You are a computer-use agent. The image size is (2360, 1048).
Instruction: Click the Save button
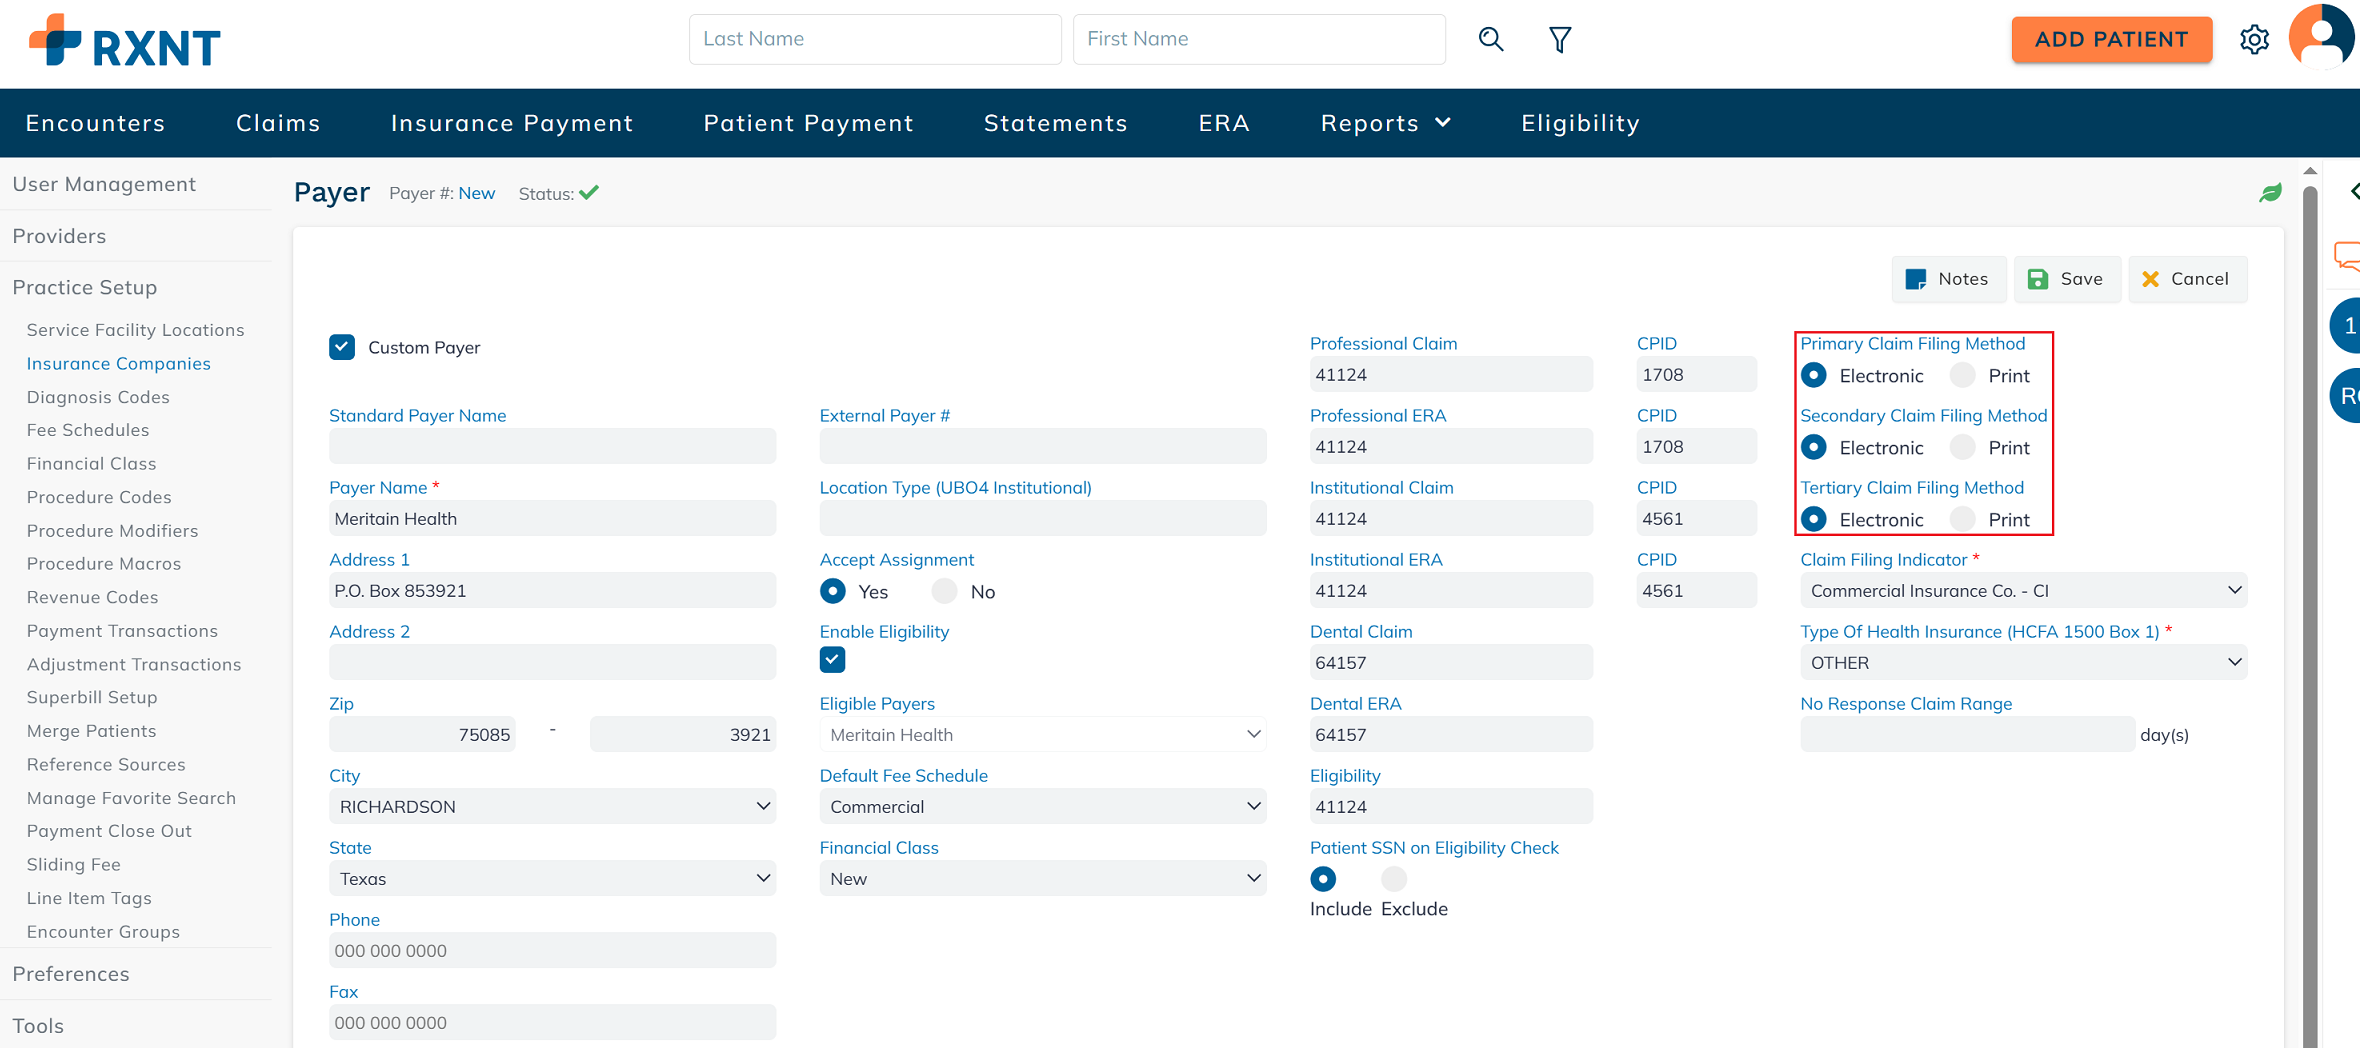[2066, 279]
